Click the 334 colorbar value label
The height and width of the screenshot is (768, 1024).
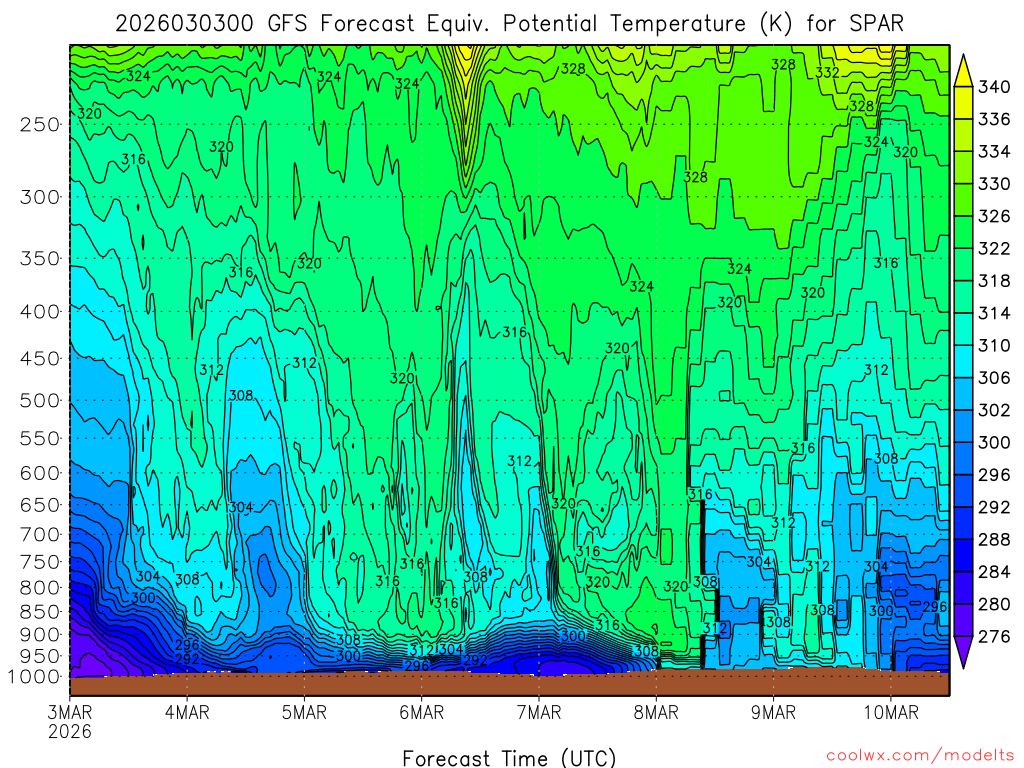[x=994, y=152]
